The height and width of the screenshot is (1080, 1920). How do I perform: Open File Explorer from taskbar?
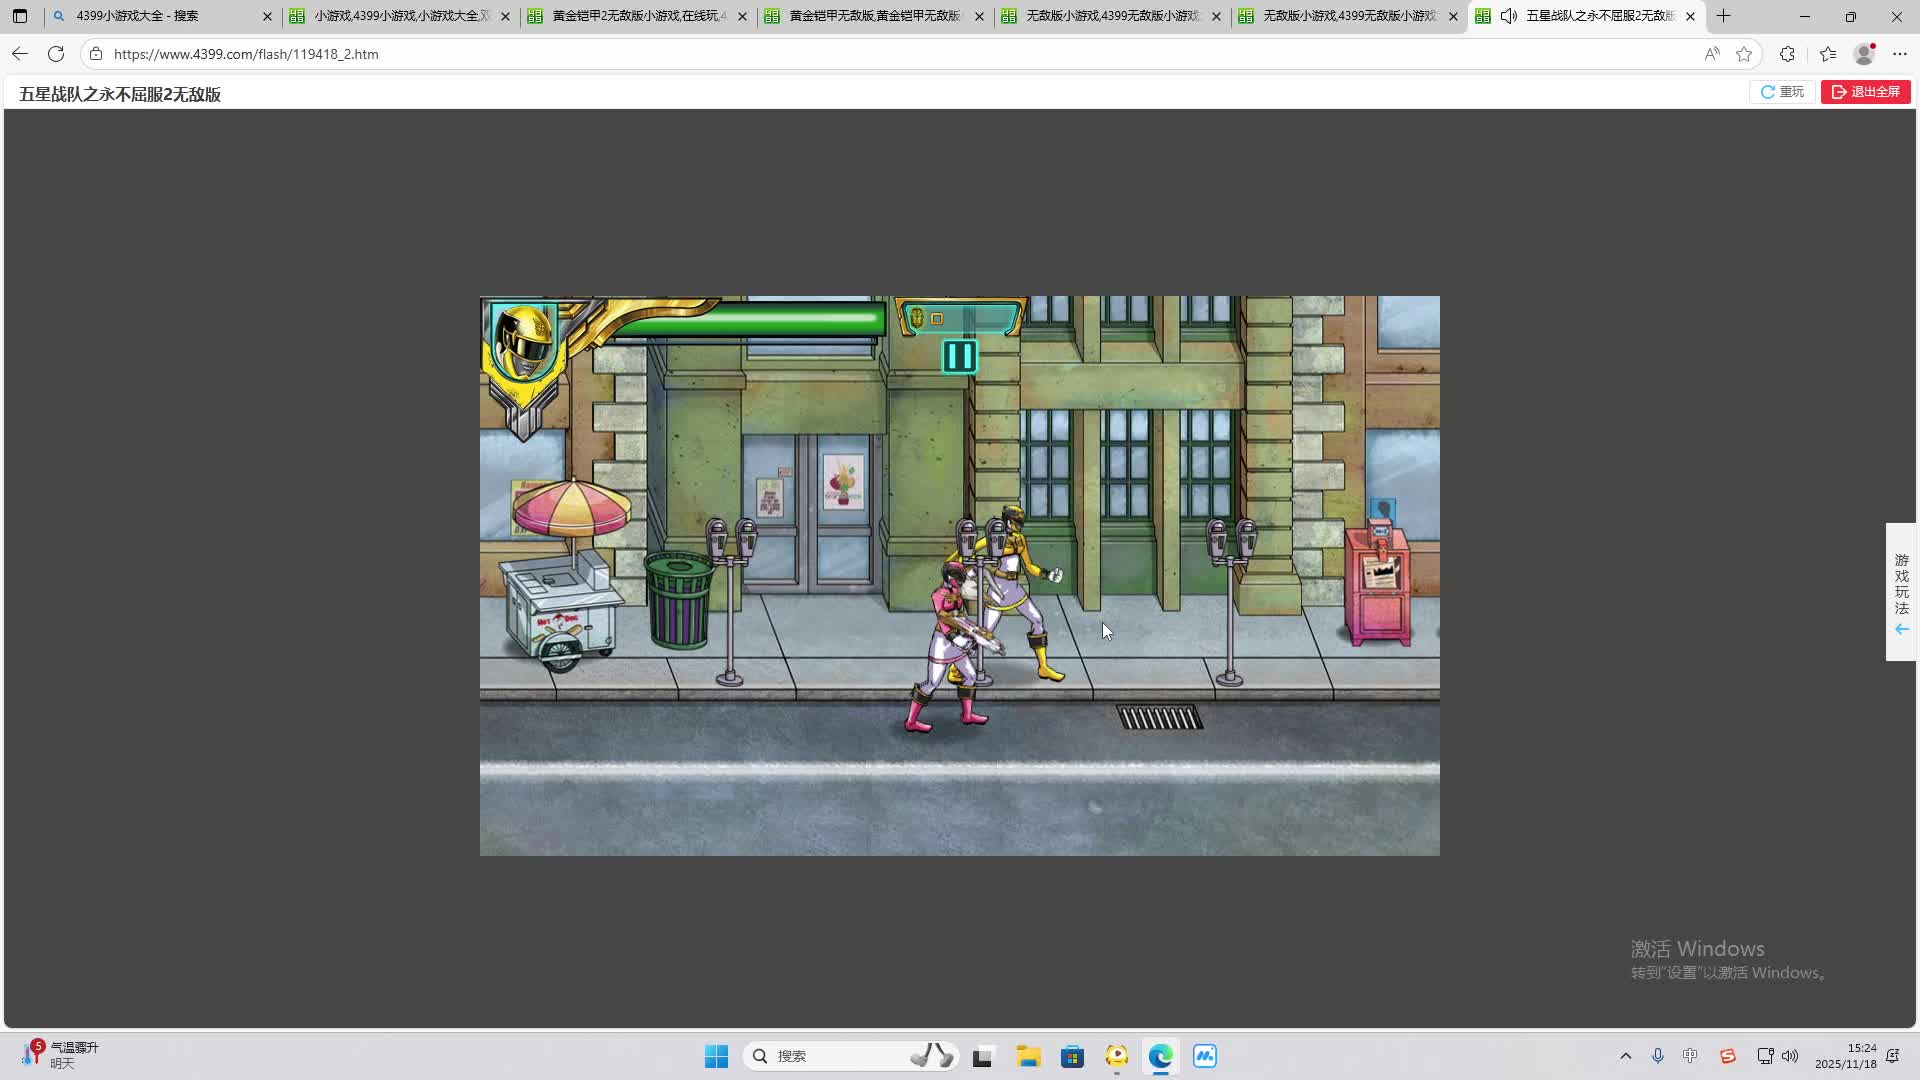[x=1028, y=1056]
